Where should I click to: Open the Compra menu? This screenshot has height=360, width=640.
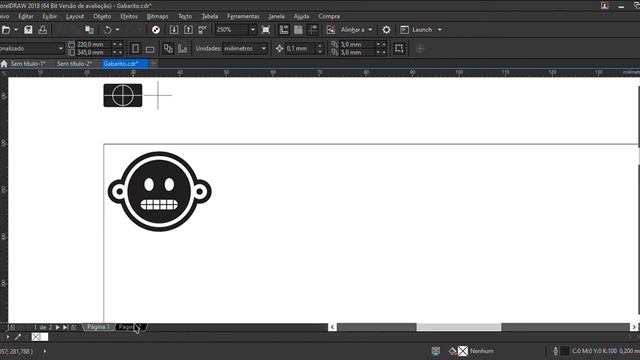pyautogui.click(x=329, y=16)
